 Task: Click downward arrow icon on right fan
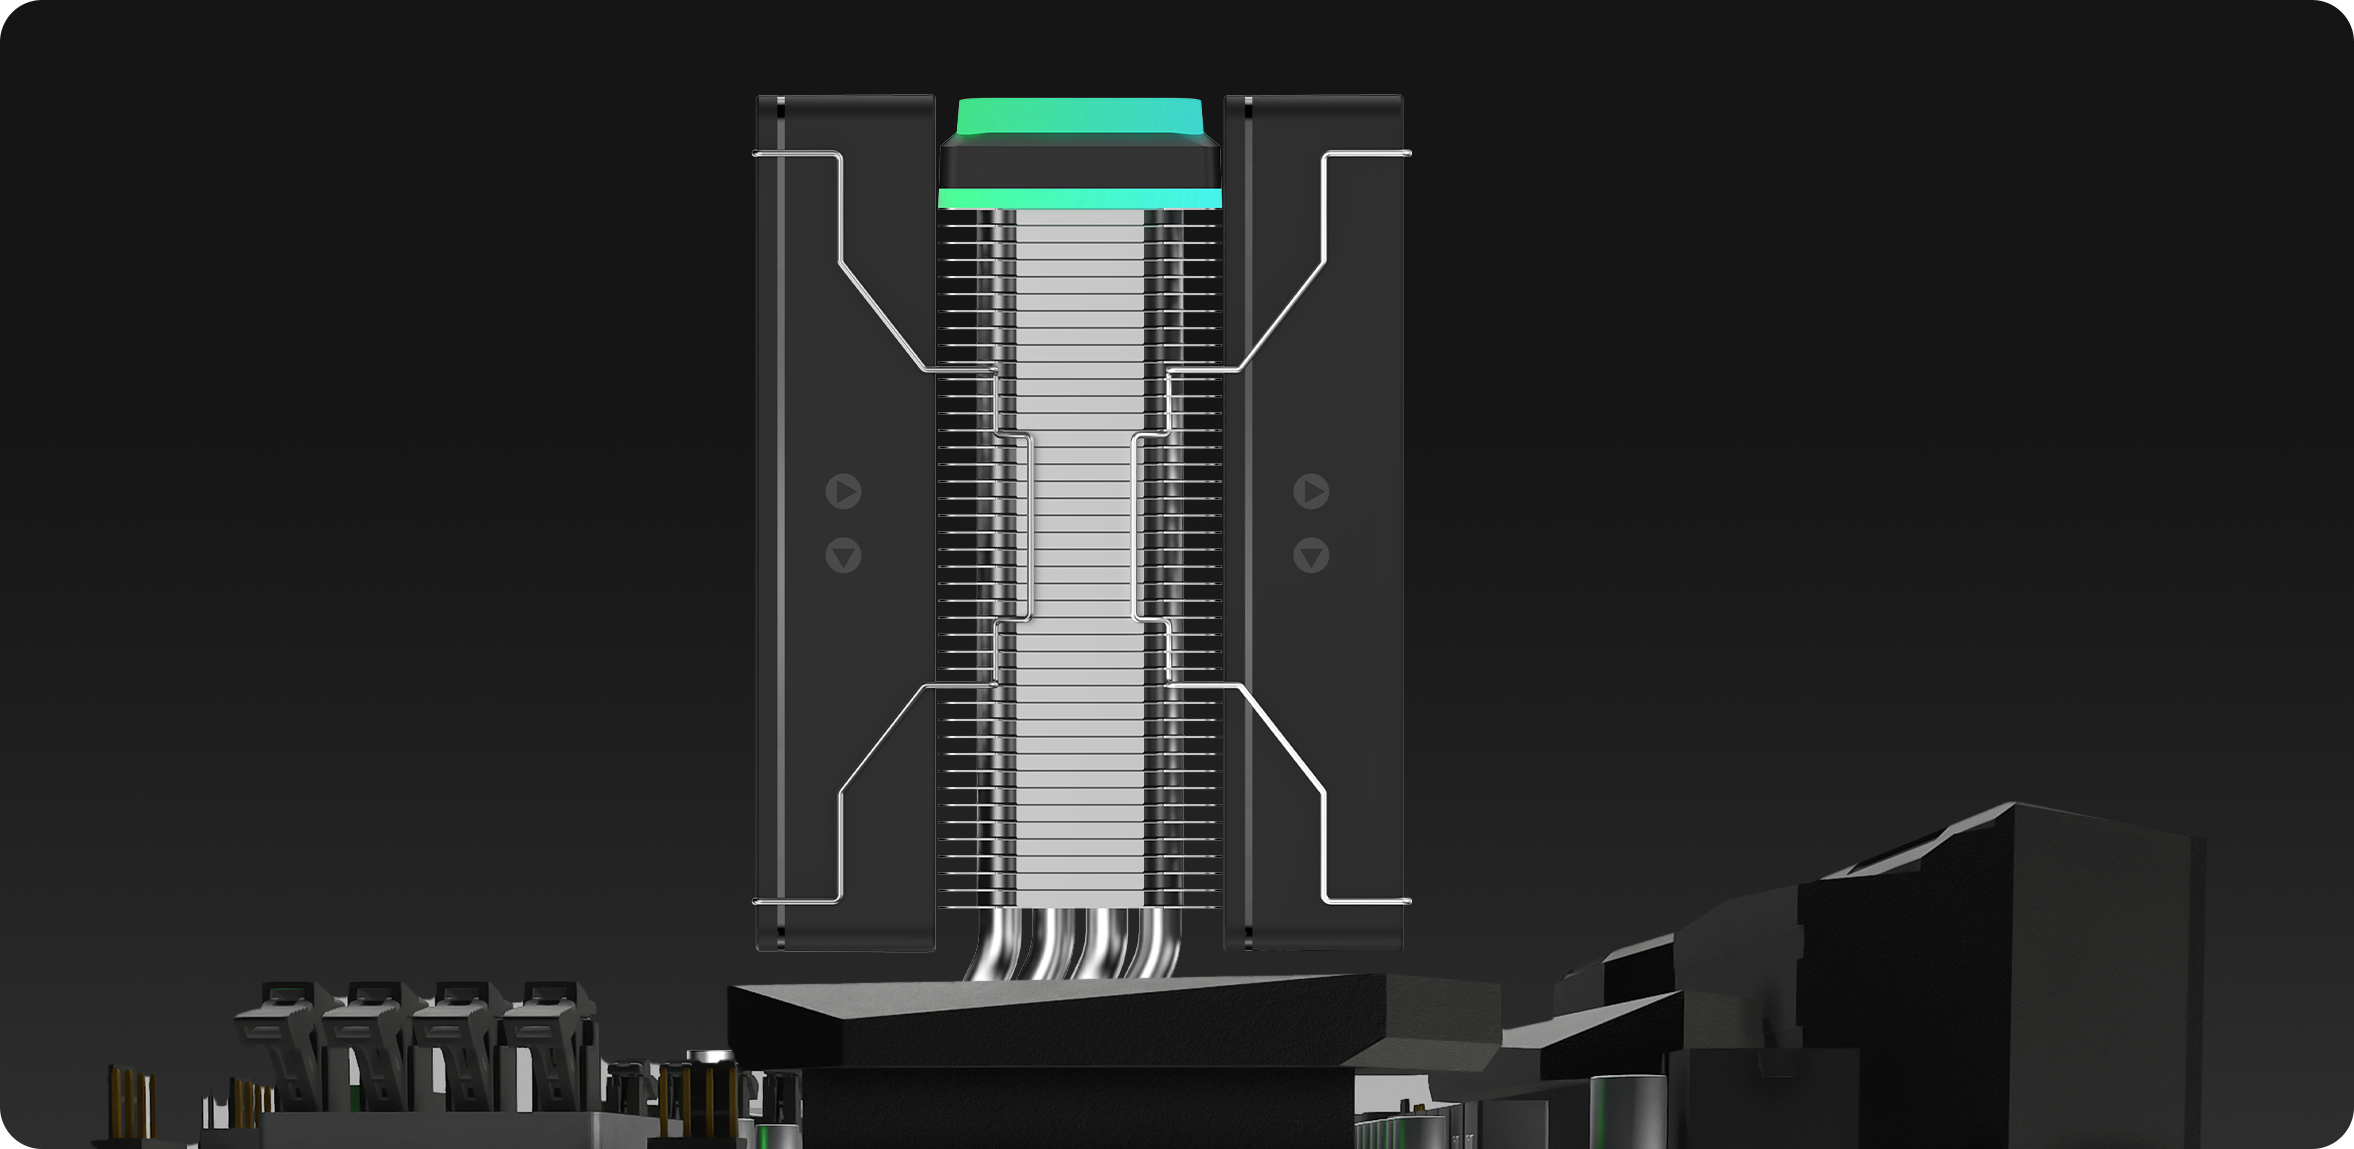tap(1311, 555)
